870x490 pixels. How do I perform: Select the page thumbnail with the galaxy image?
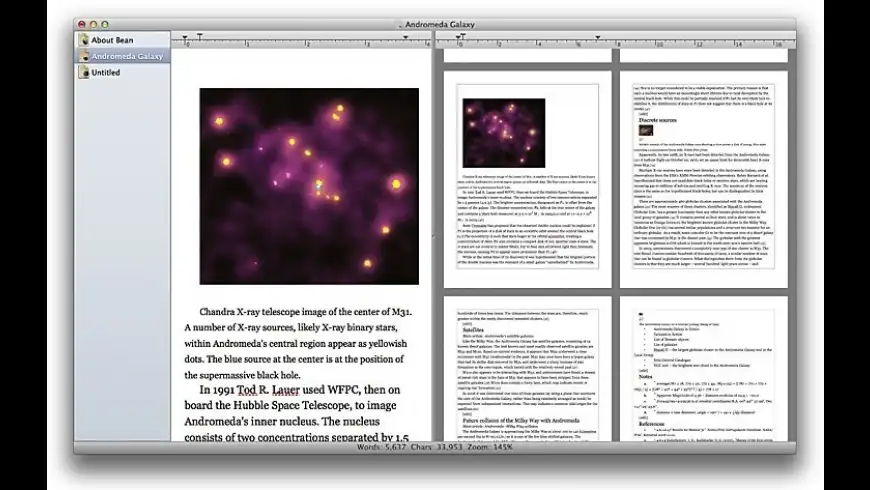[x=528, y=179]
